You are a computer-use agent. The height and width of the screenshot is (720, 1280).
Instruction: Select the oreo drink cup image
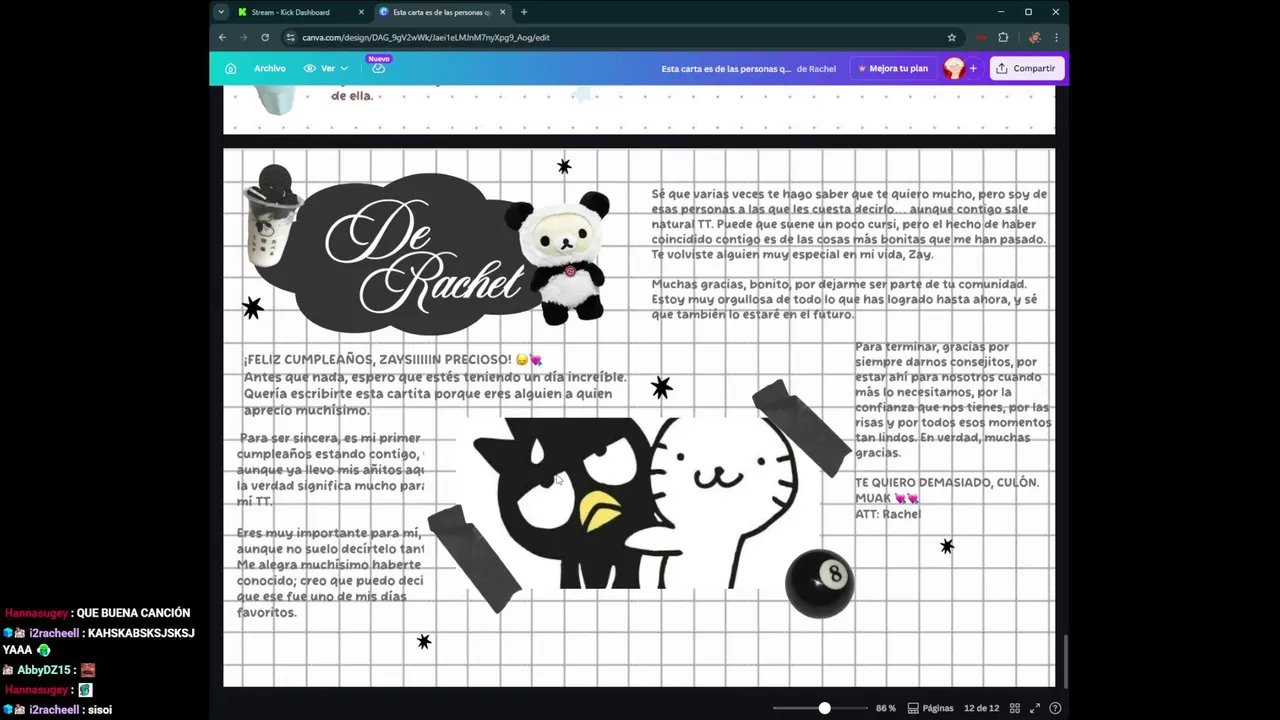point(272,216)
